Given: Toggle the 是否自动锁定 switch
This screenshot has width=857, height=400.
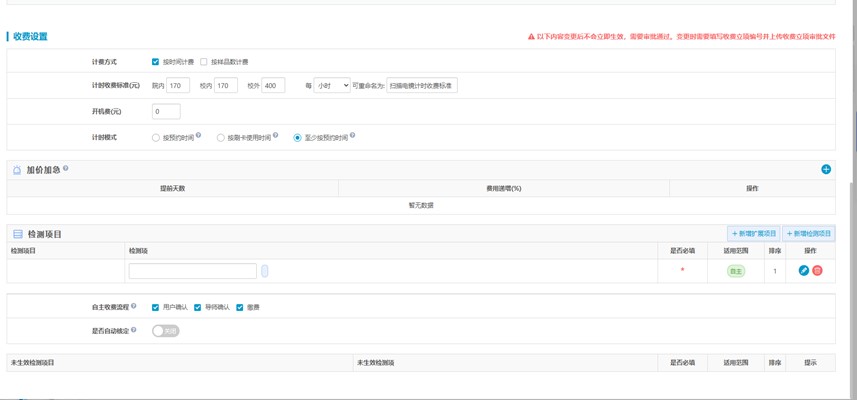Looking at the screenshot, I should coord(166,331).
